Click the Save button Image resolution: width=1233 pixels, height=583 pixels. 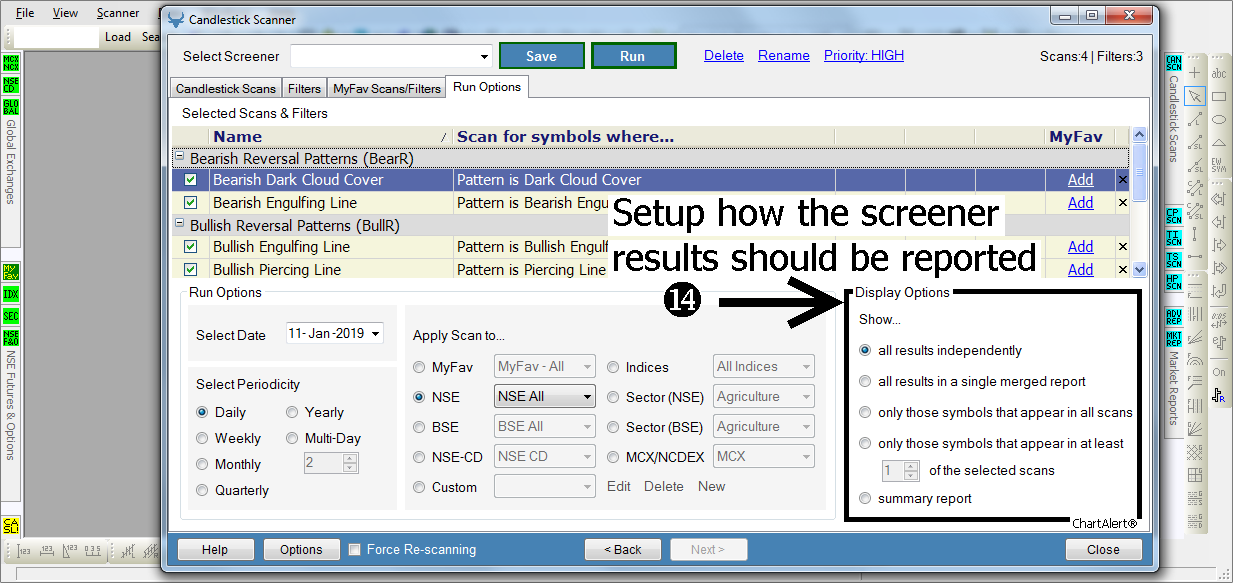(542, 56)
